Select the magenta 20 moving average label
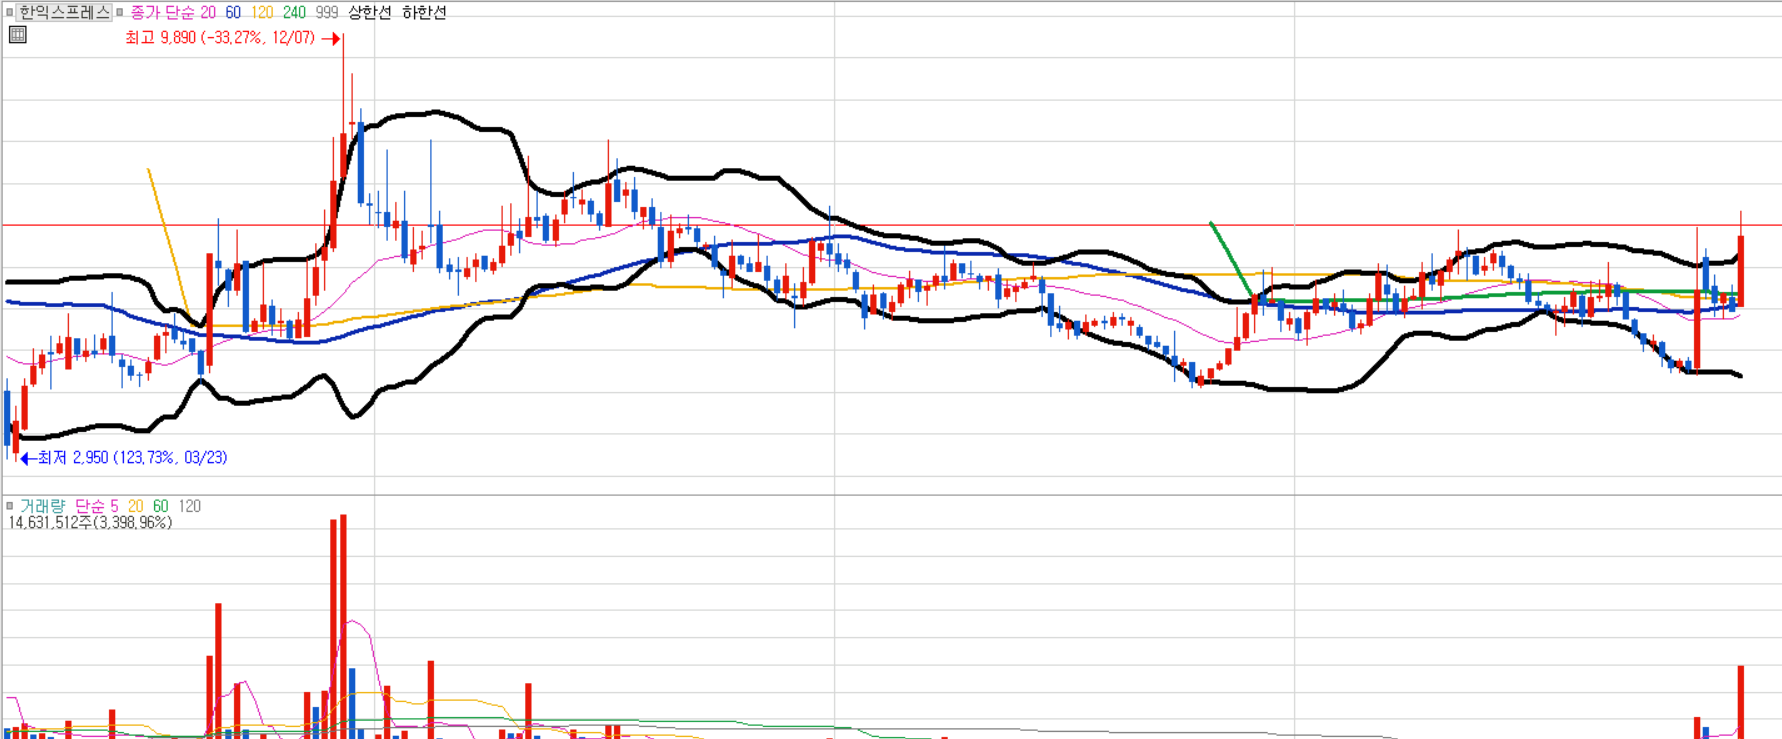Viewport: 1782px width, 739px height. 208,12
